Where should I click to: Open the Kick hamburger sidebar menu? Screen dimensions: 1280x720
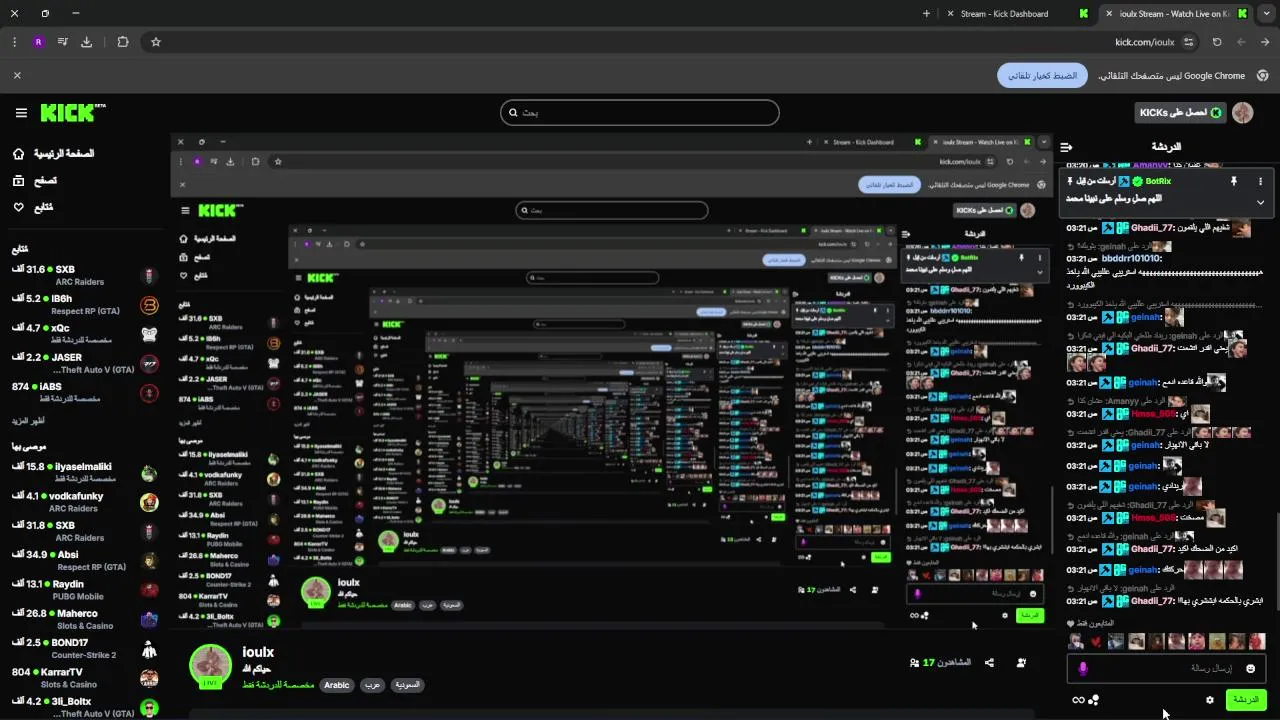click(21, 113)
